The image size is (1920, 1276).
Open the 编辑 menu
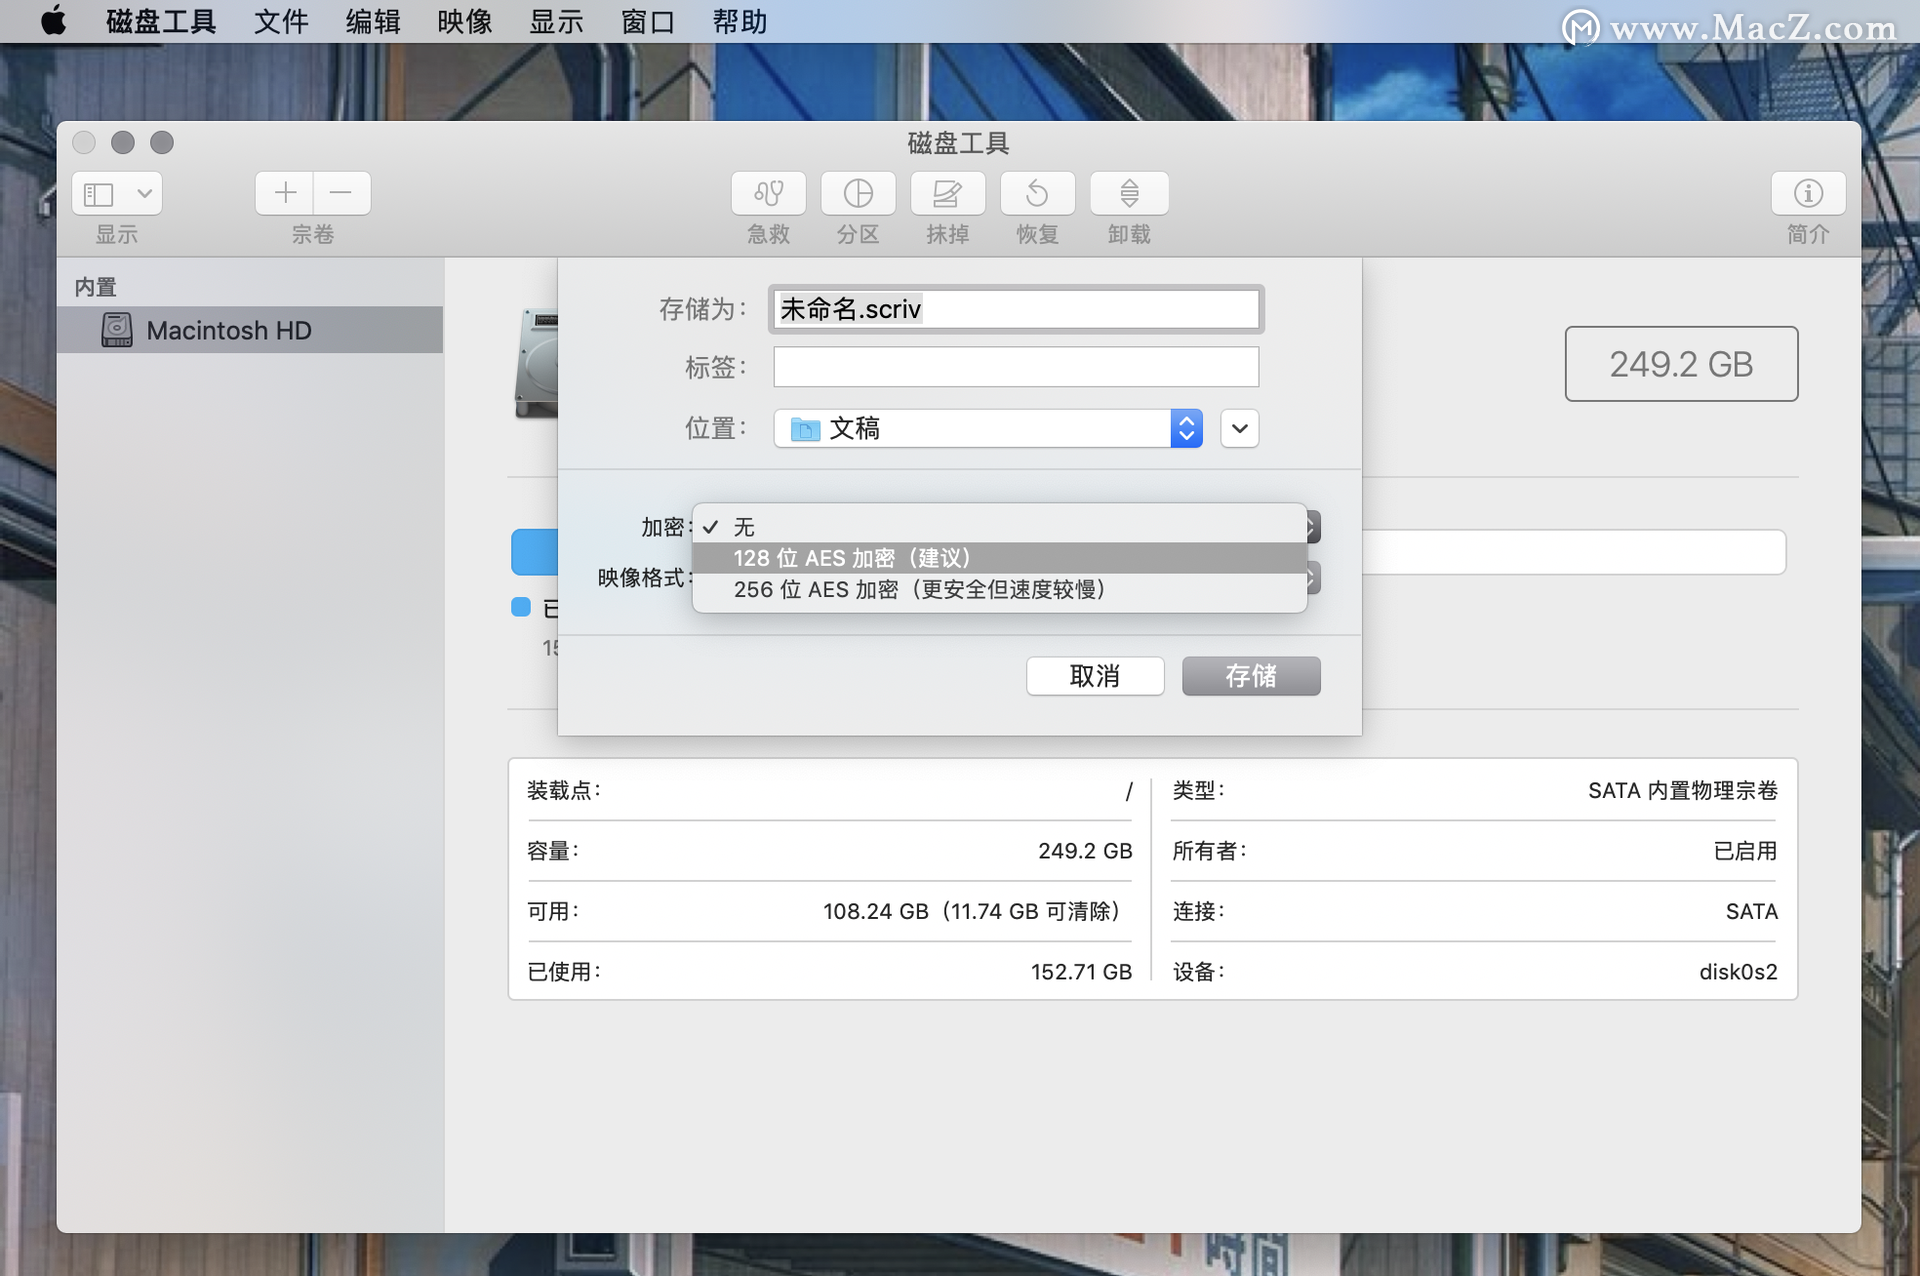click(373, 21)
